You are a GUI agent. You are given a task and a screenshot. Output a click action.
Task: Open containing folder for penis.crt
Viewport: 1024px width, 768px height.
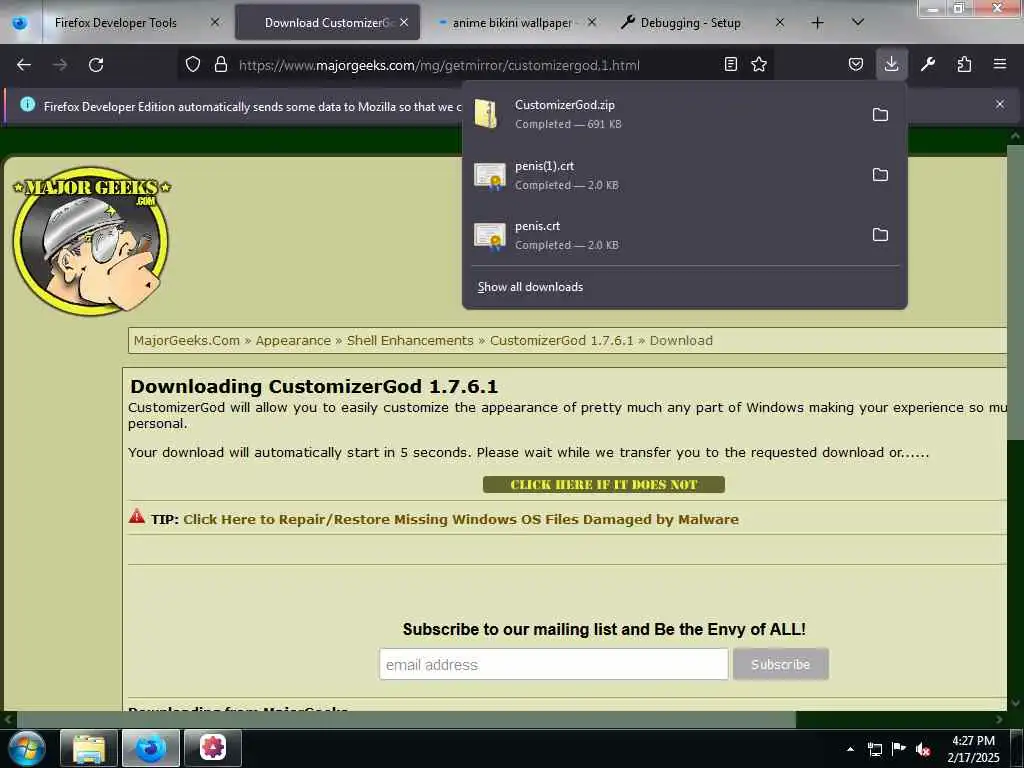tap(880, 234)
